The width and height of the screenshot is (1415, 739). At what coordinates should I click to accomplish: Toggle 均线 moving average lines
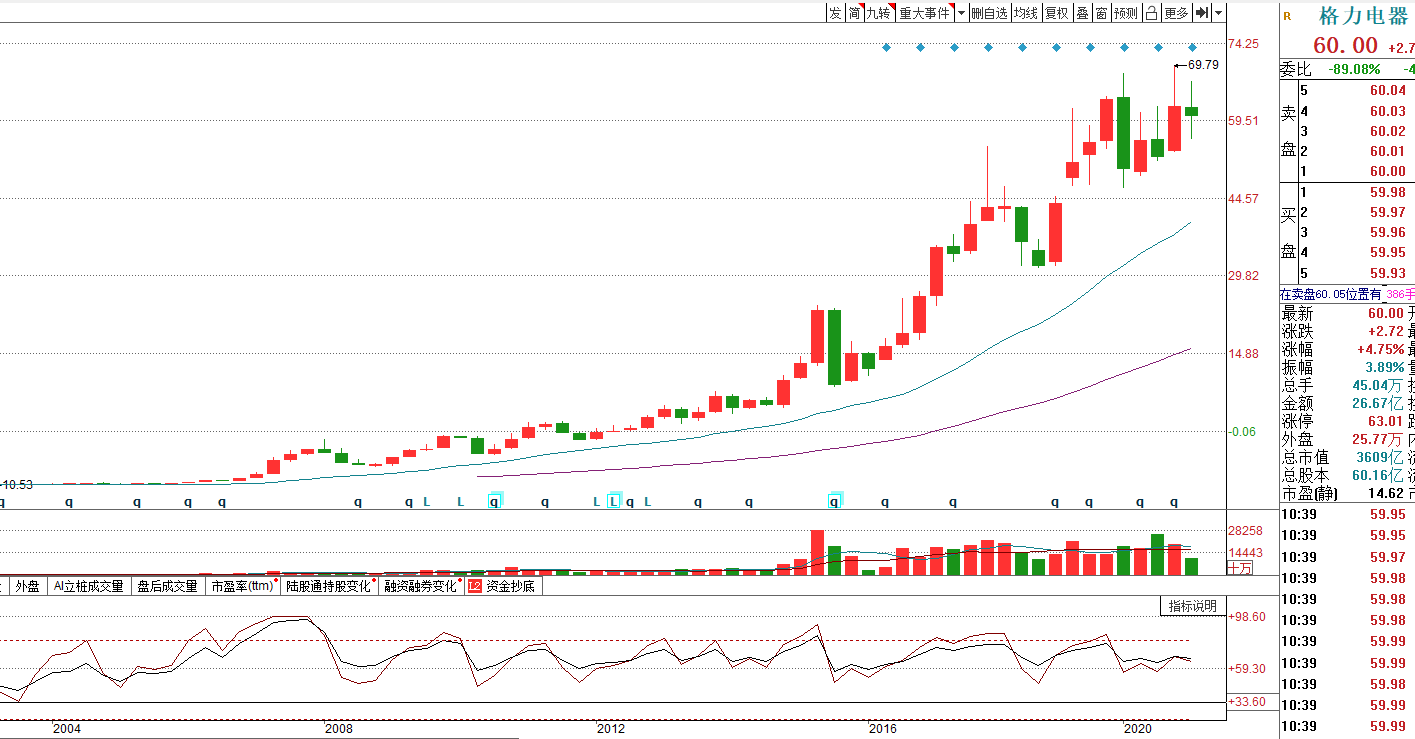pos(1025,13)
